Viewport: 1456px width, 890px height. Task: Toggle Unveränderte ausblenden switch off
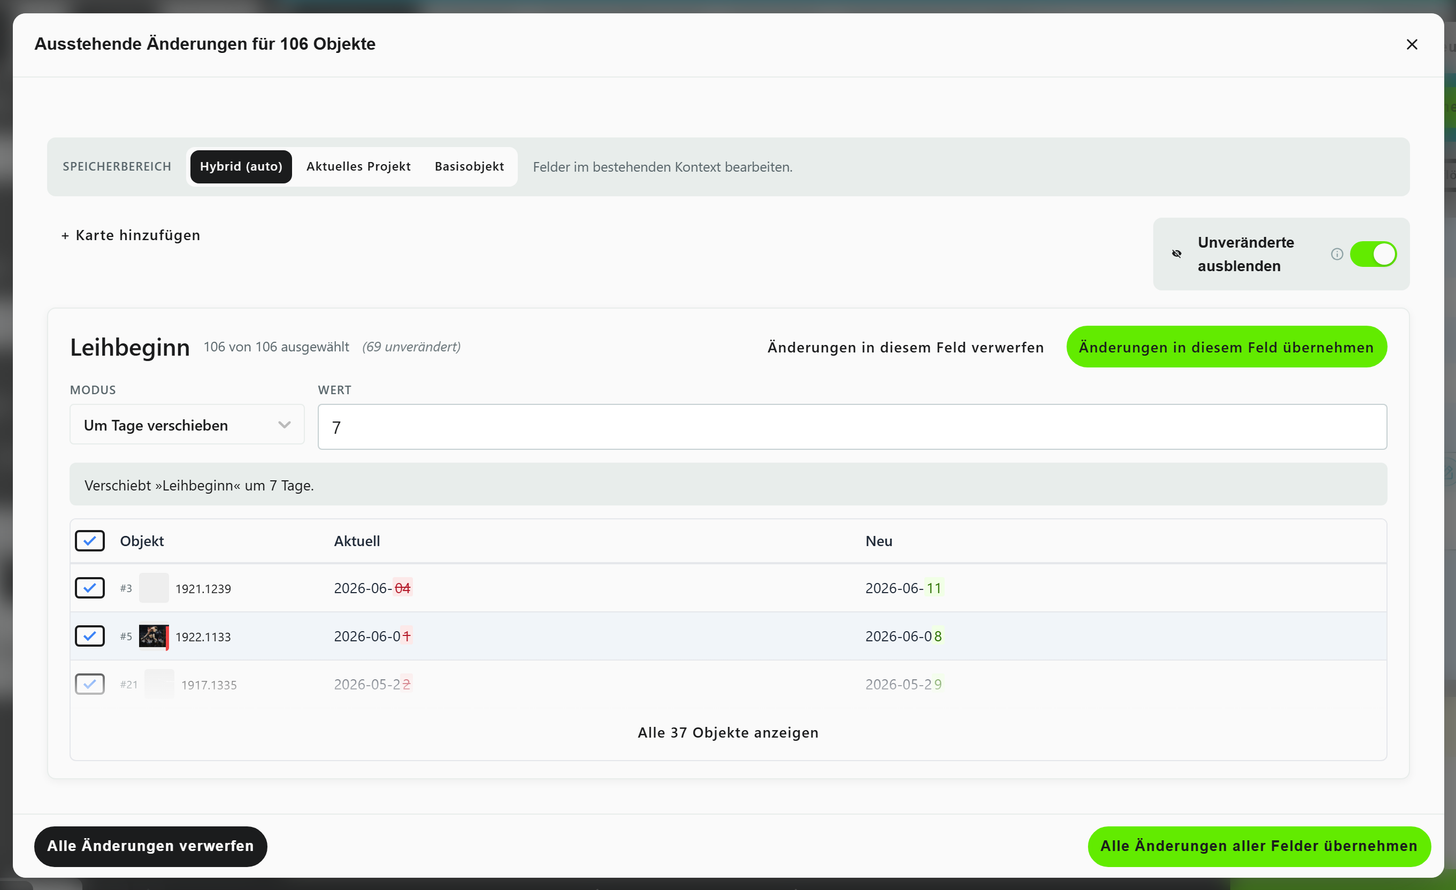tap(1373, 254)
